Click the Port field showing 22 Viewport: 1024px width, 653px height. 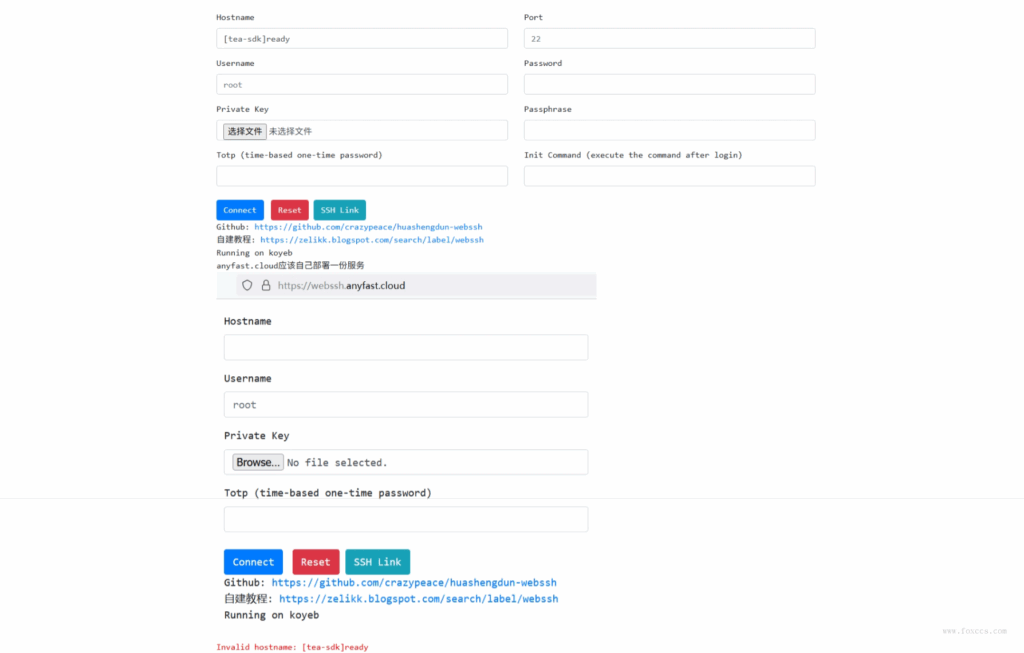pos(669,39)
